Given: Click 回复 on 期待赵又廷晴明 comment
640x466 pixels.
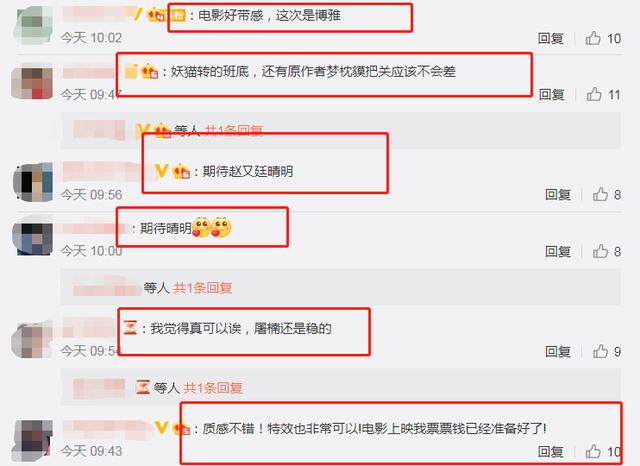Looking at the screenshot, I should 558,195.
